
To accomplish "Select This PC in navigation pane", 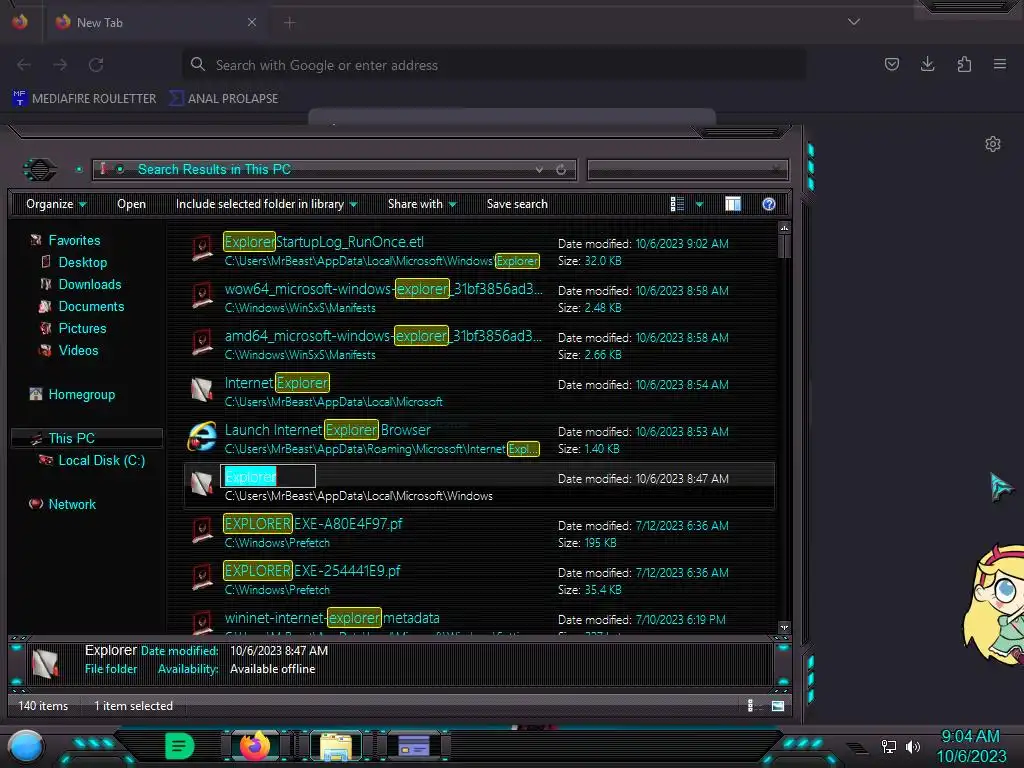I will click(86, 438).
